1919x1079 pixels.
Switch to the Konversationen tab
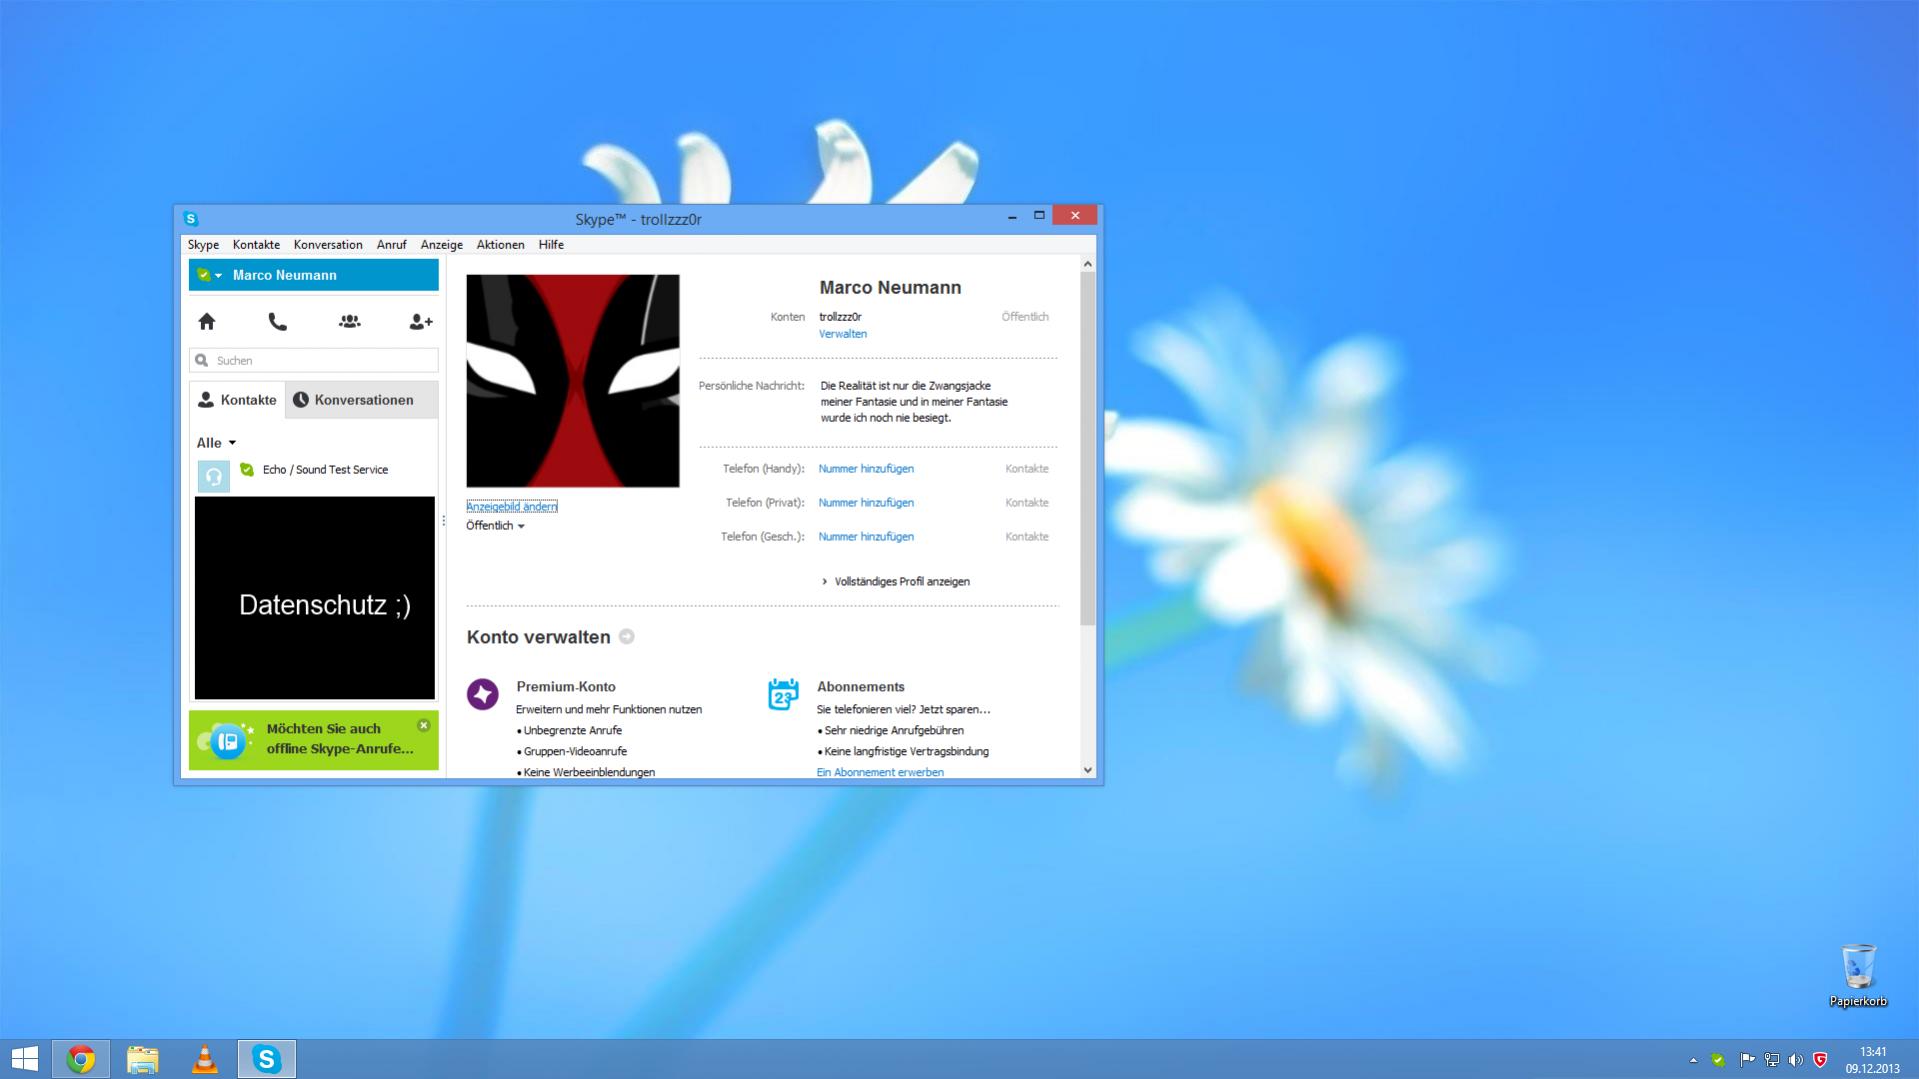pos(362,400)
